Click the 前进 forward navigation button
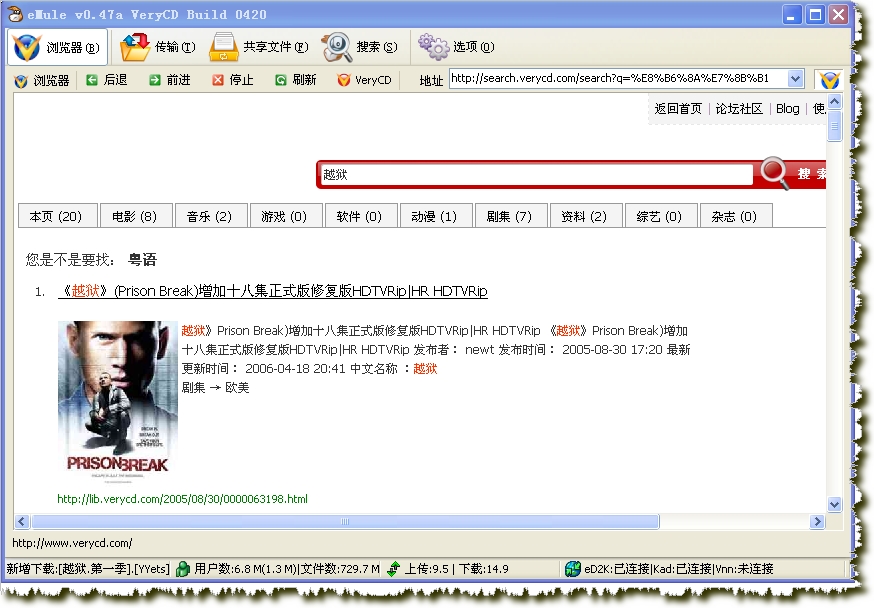Screen dimensions: 874x608 pyautogui.click(x=170, y=80)
